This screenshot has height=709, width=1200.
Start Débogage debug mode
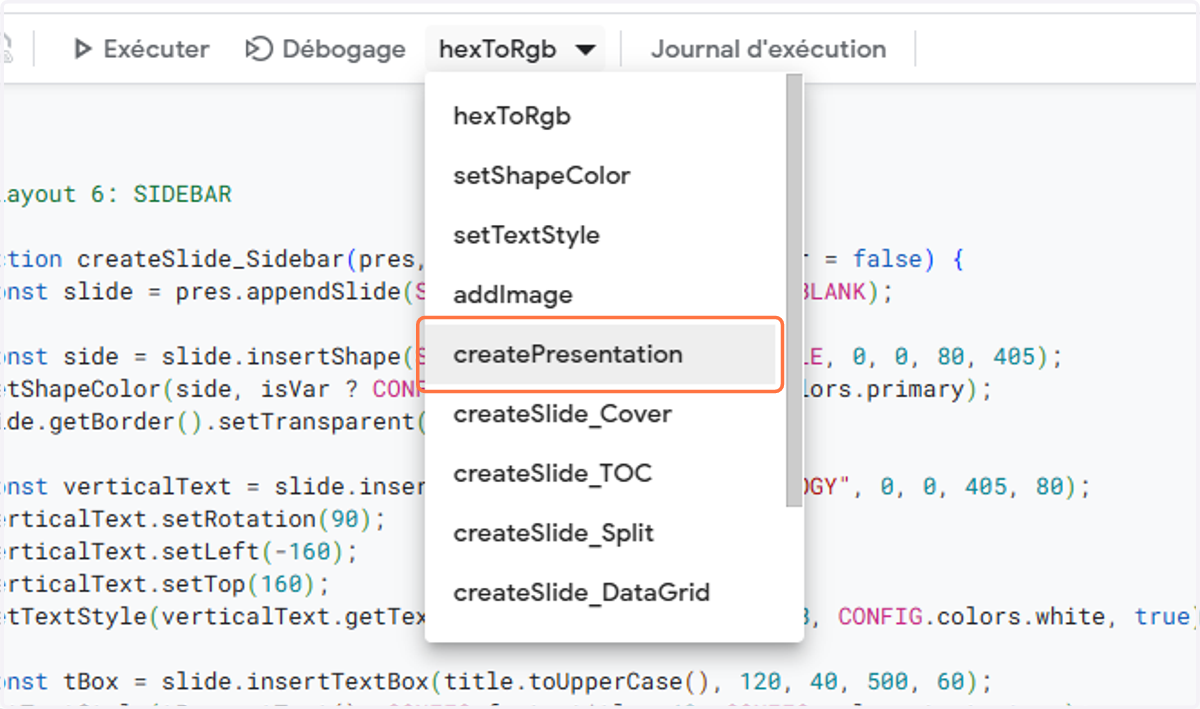[326, 49]
